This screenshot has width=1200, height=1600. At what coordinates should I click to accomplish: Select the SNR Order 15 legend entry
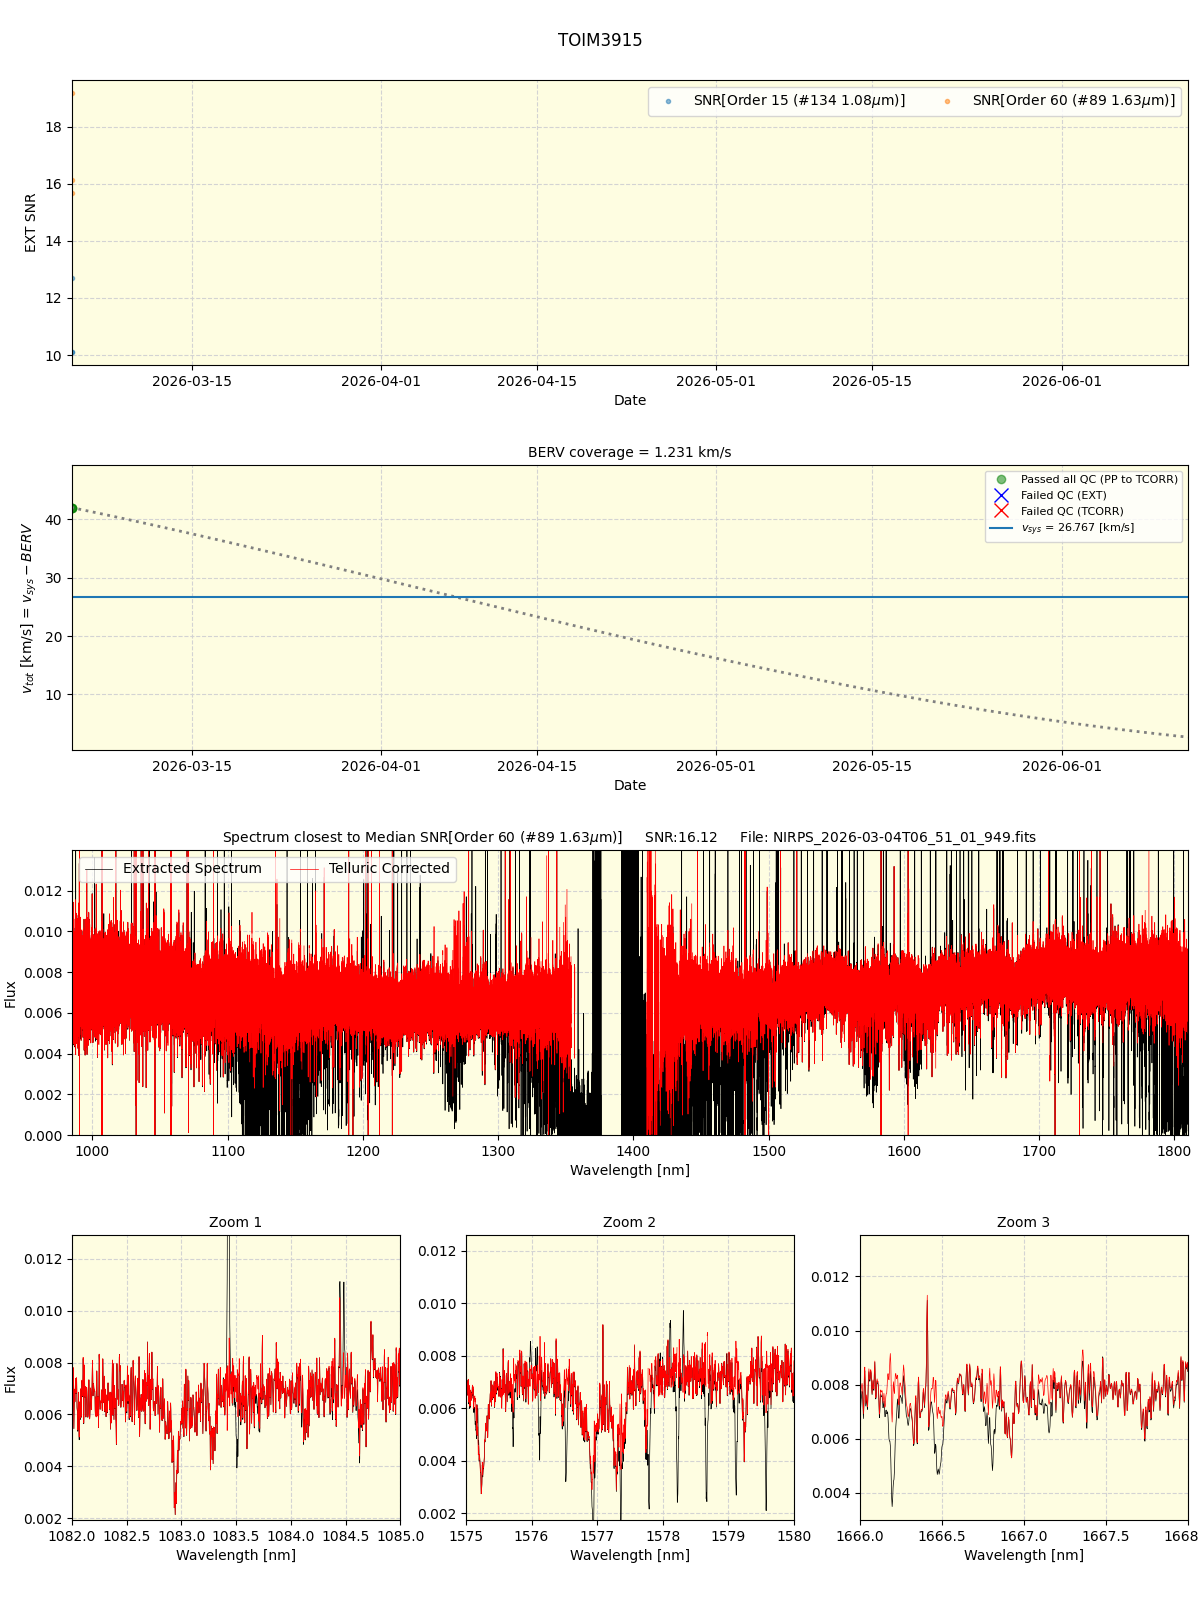(786, 101)
